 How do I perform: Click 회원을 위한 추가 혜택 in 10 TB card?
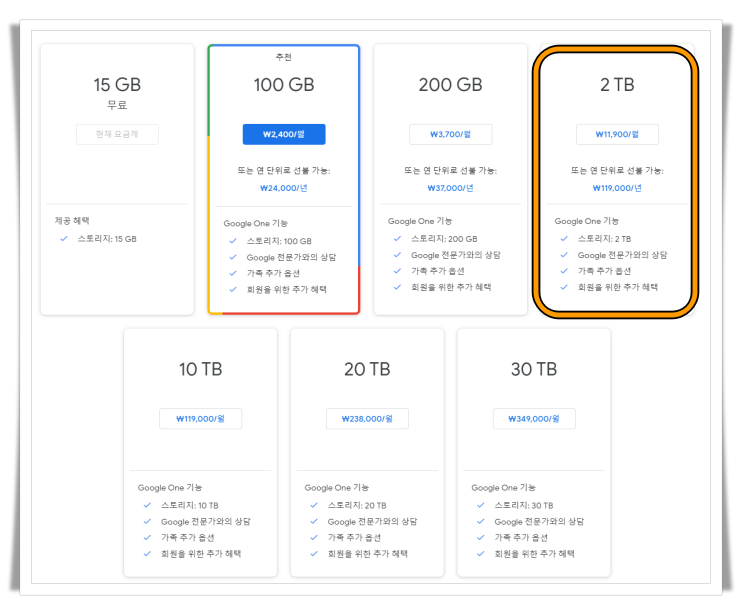coord(201,554)
